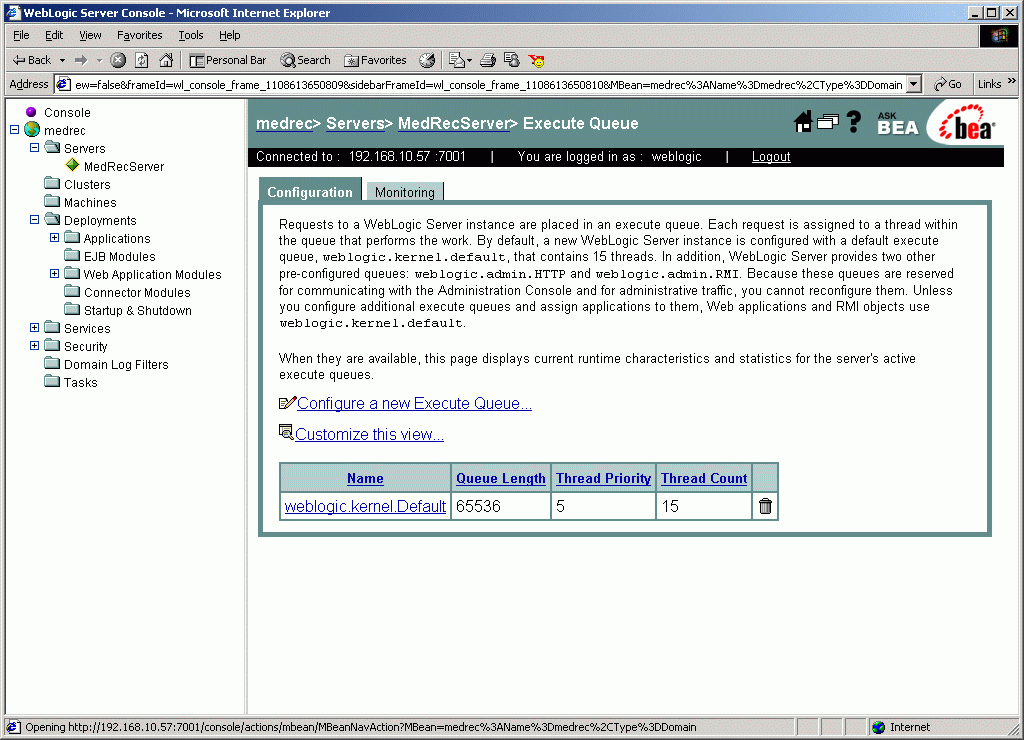The width and height of the screenshot is (1024, 740).
Task: Click the console Home house icon
Action: [x=803, y=121]
